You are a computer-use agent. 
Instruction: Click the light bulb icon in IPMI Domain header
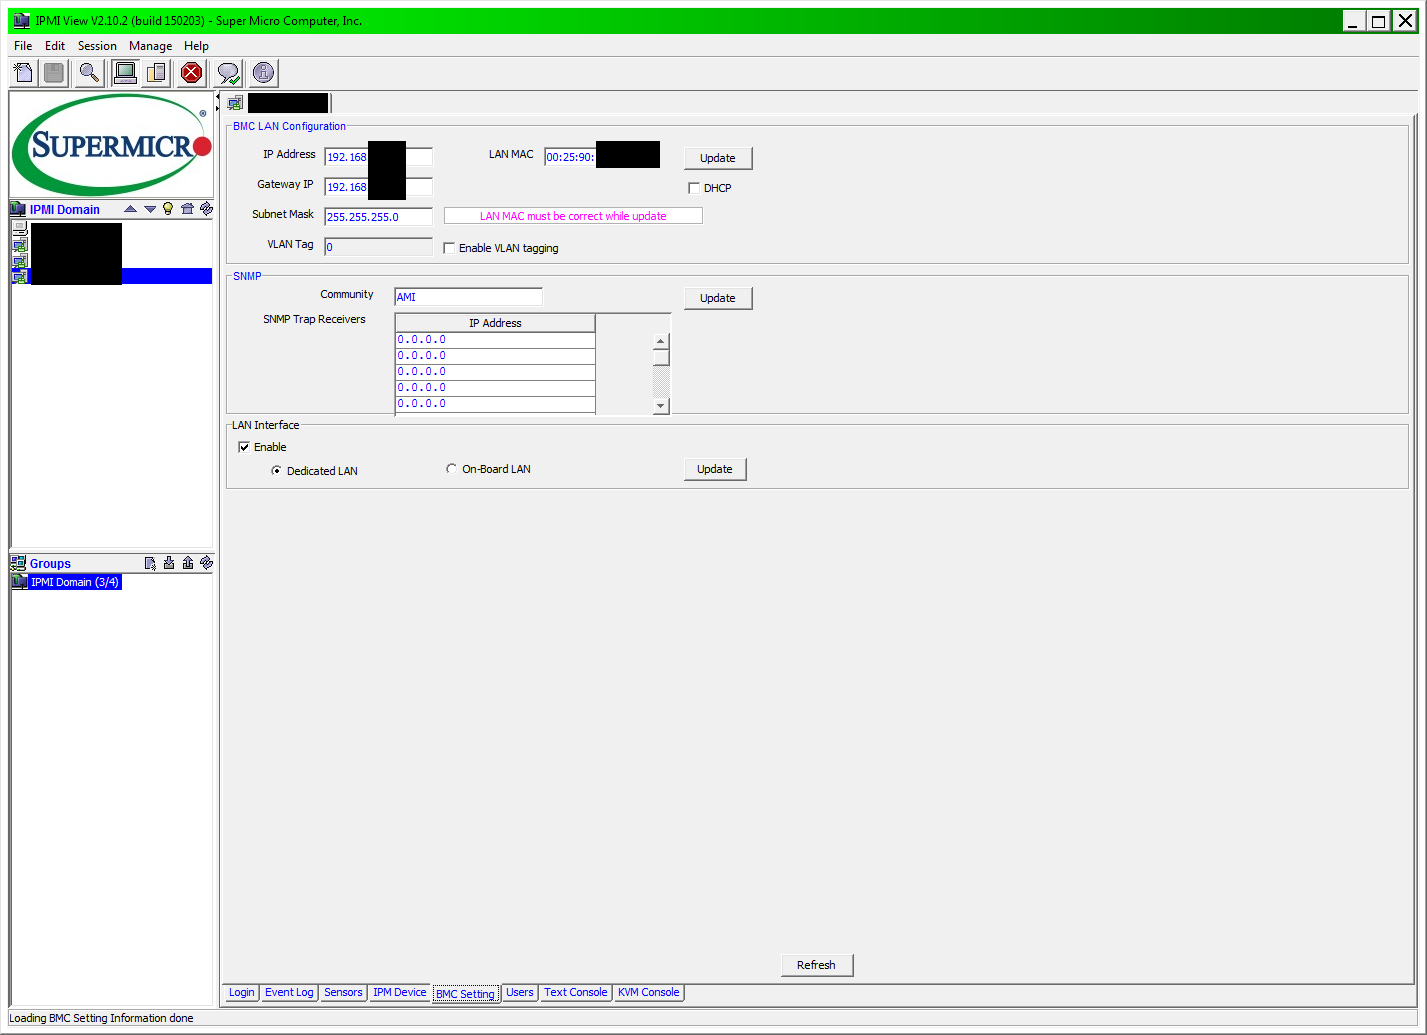tap(168, 209)
